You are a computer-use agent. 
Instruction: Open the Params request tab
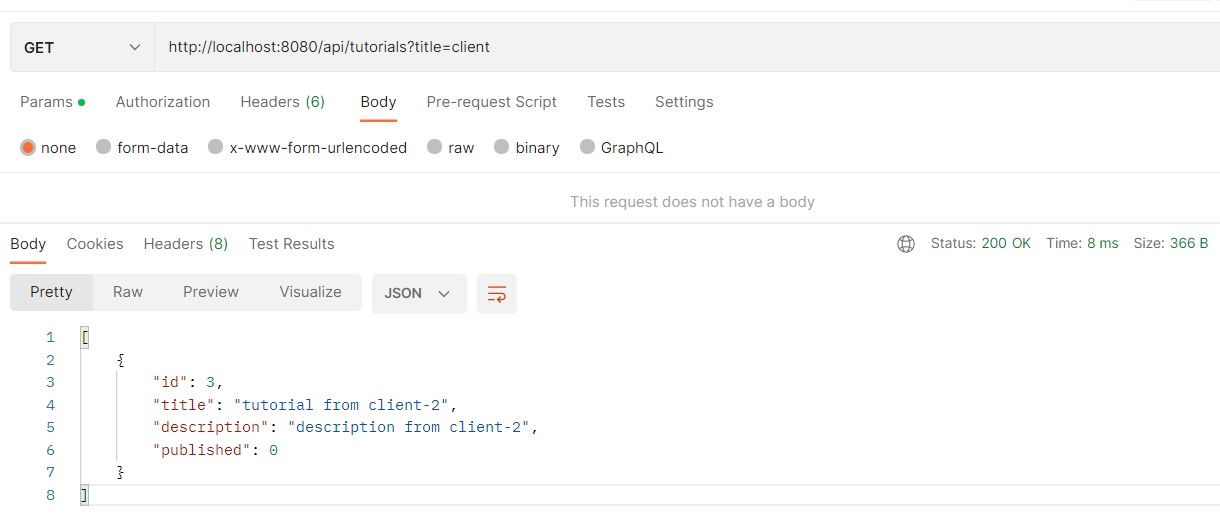[52, 102]
